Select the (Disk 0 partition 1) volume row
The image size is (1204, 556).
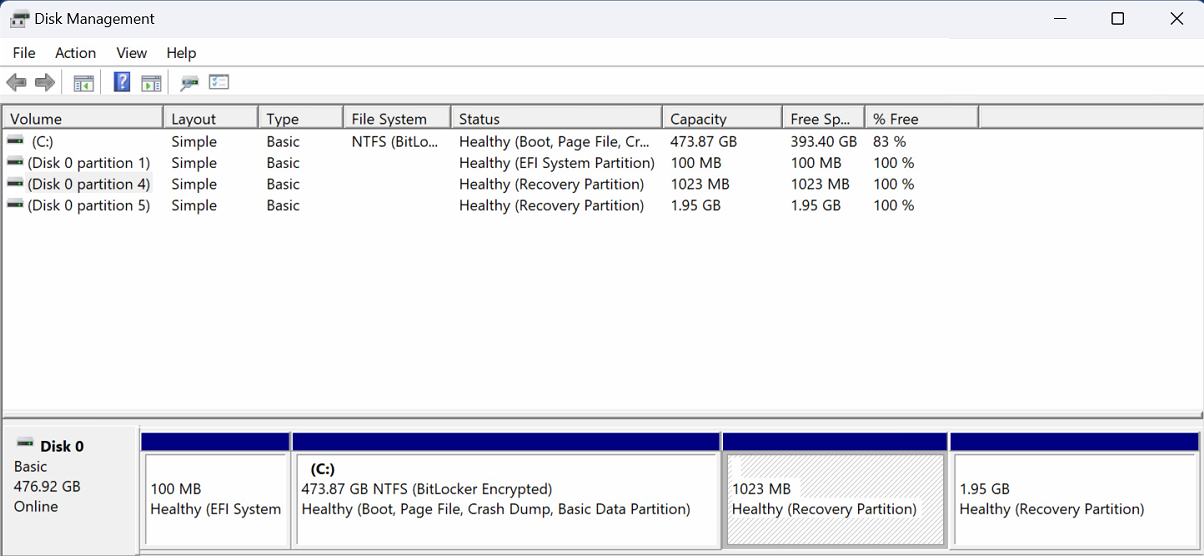pyautogui.click(x=490, y=163)
